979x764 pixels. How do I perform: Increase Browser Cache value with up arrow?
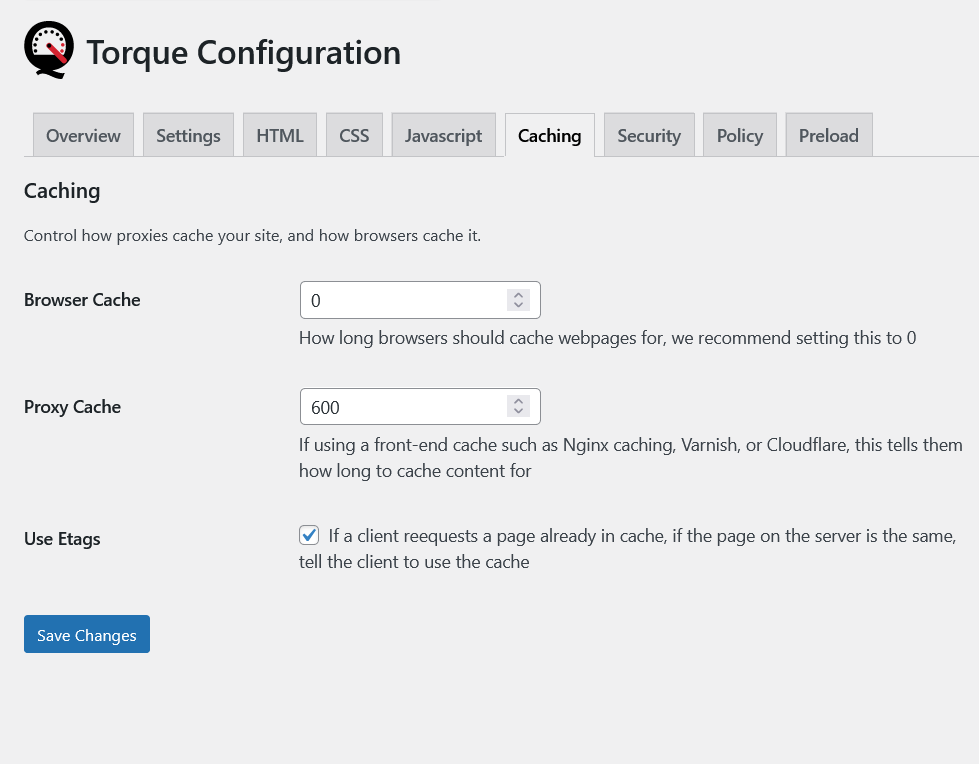(518, 295)
